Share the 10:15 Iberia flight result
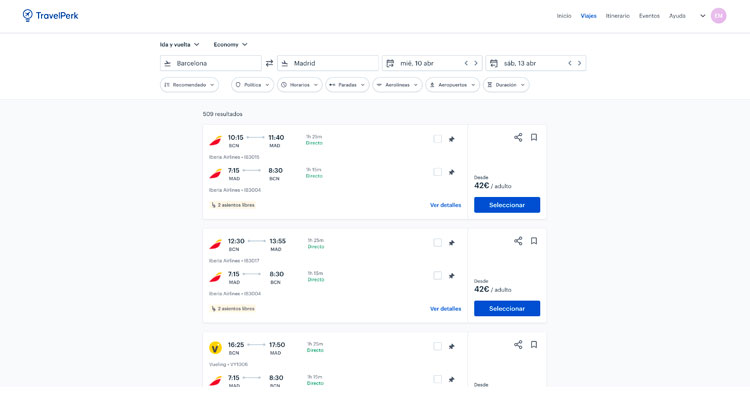Image resolution: width=750 pixels, height=415 pixels. click(518, 138)
